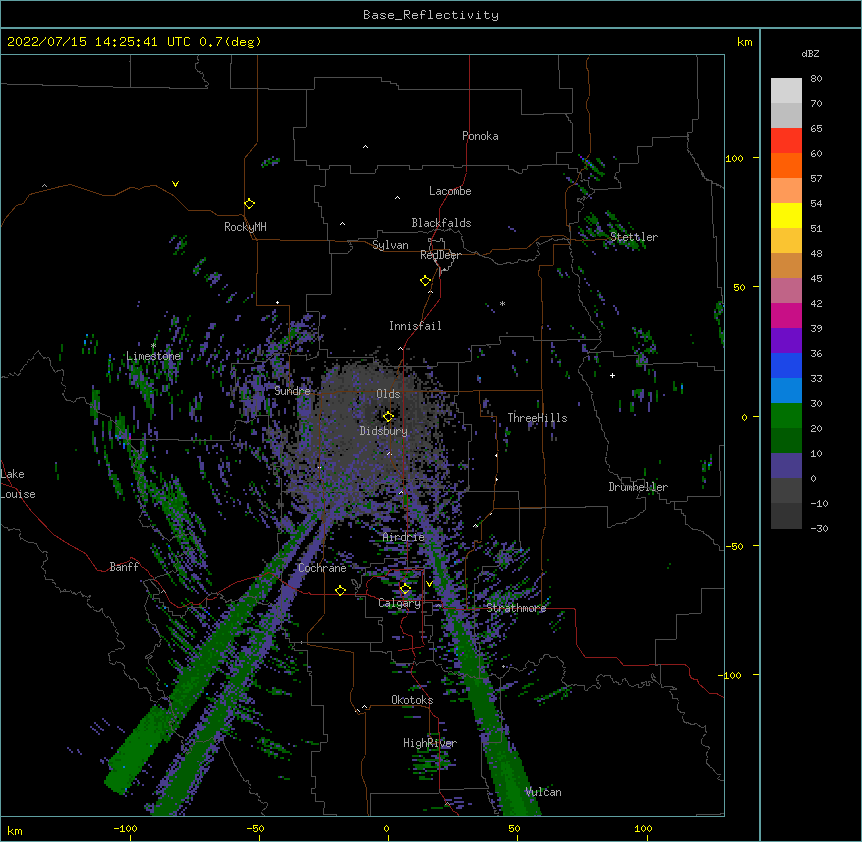Image resolution: width=862 pixels, height=842 pixels.
Task: Click the HighRiver town label
Action: (x=430, y=743)
